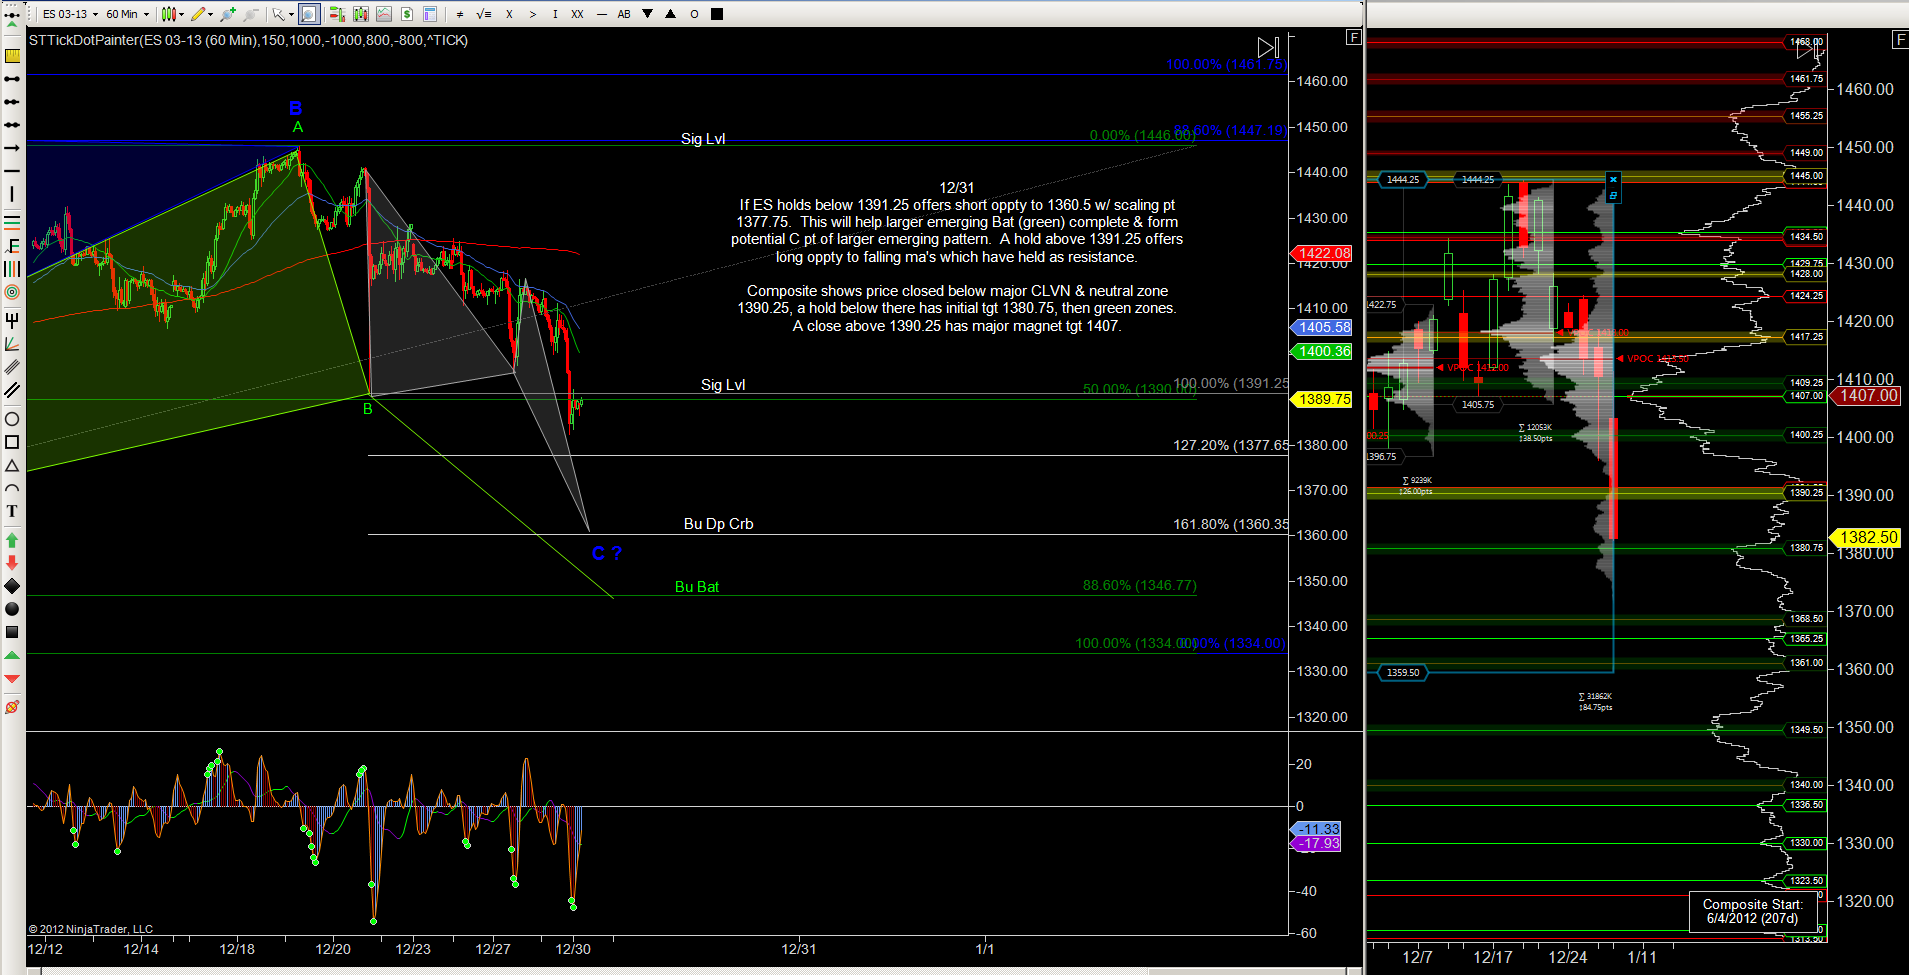Select the green Arrow Up marker tool
This screenshot has width=1909, height=975.
click(x=12, y=540)
